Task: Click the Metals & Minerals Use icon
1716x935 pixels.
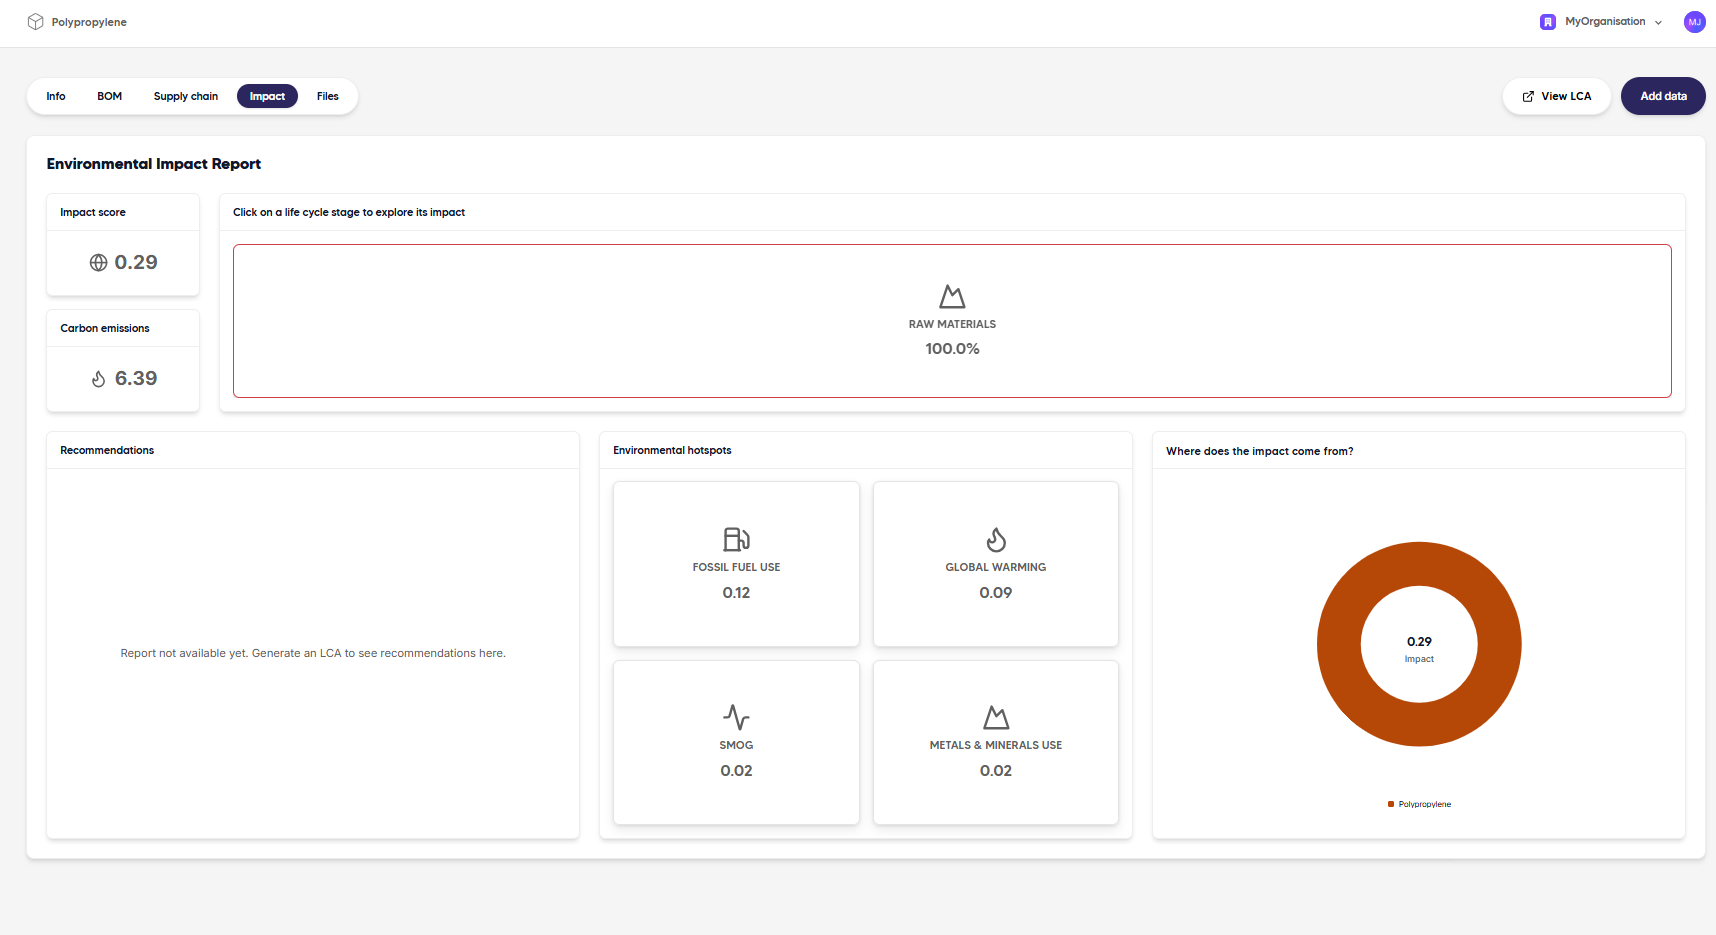Action: [x=996, y=718]
